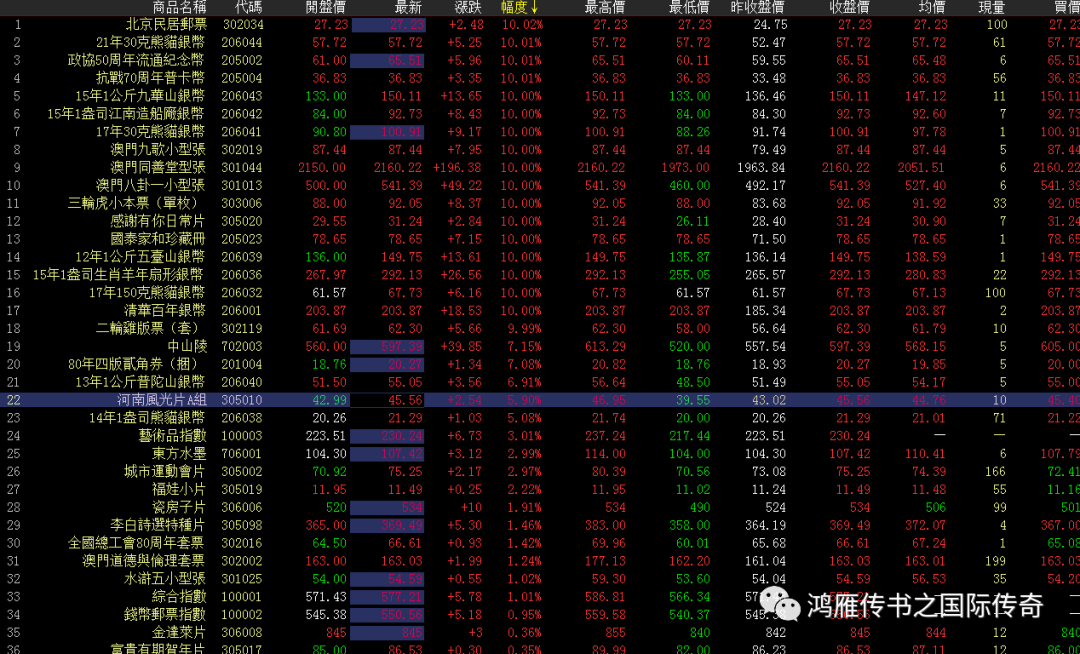Select the 21年30克熊貓銀幣 row name

tap(151, 42)
